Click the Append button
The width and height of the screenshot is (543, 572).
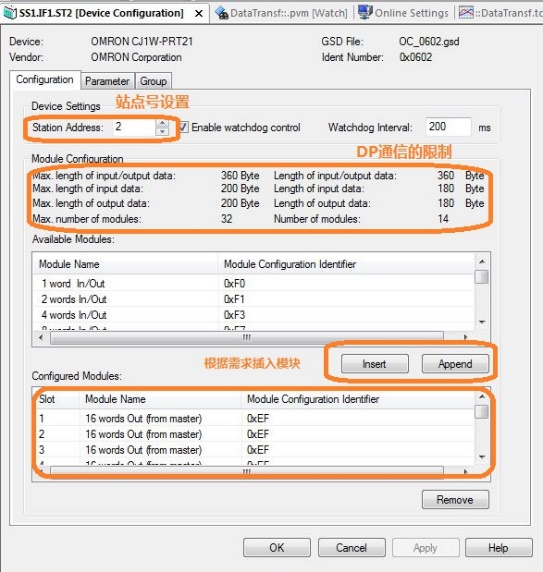point(455,364)
